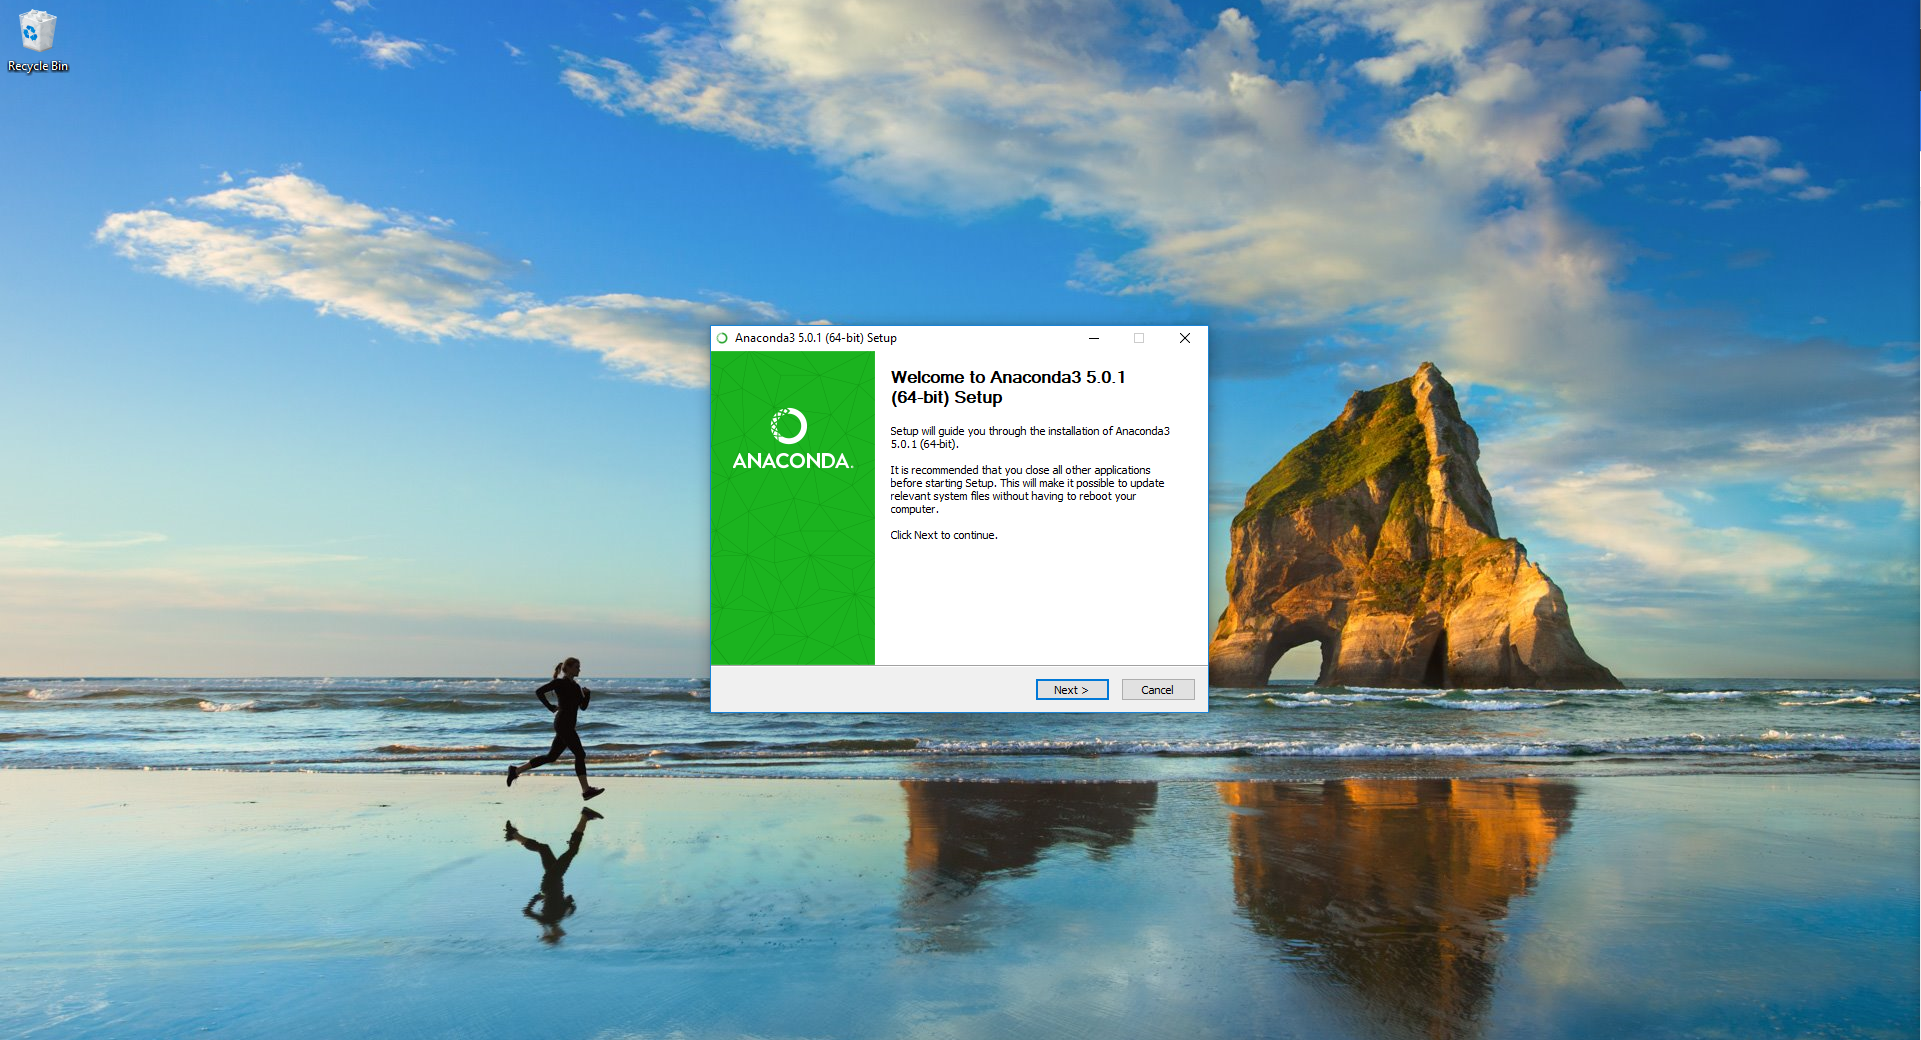
Task: Click Next to continue setup
Action: pyautogui.click(x=1071, y=690)
